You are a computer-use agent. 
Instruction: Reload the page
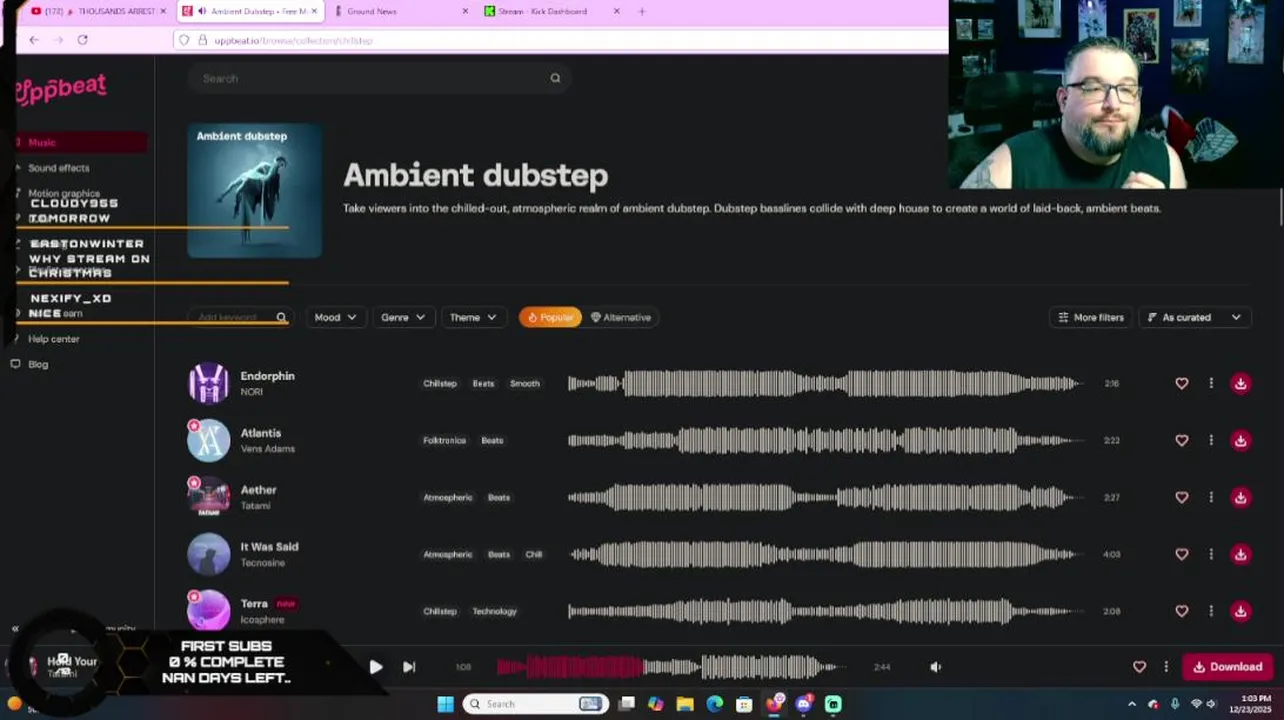[x=82, y=40]
